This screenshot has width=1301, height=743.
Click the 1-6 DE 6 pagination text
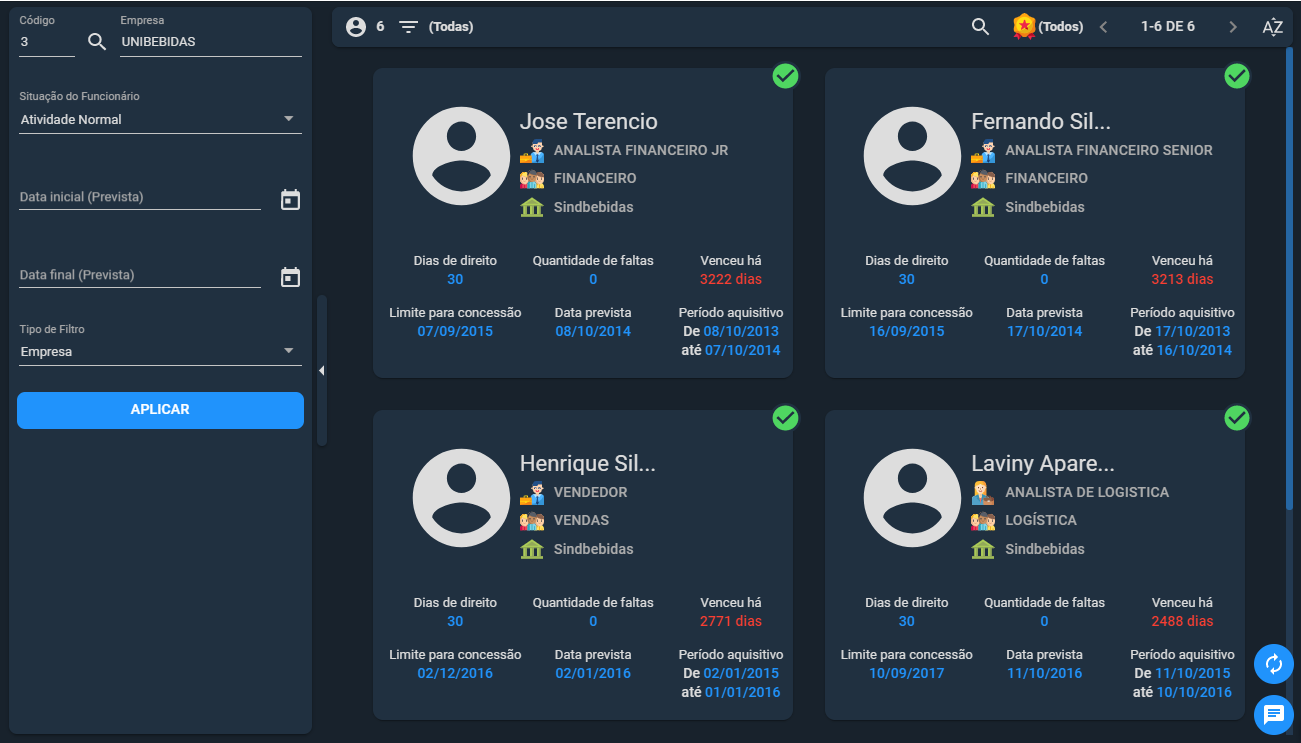1168,27
